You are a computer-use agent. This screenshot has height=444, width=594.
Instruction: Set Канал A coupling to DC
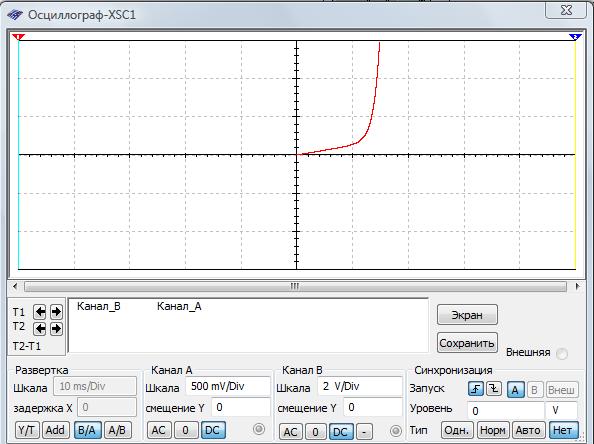[x=213, y=430]
